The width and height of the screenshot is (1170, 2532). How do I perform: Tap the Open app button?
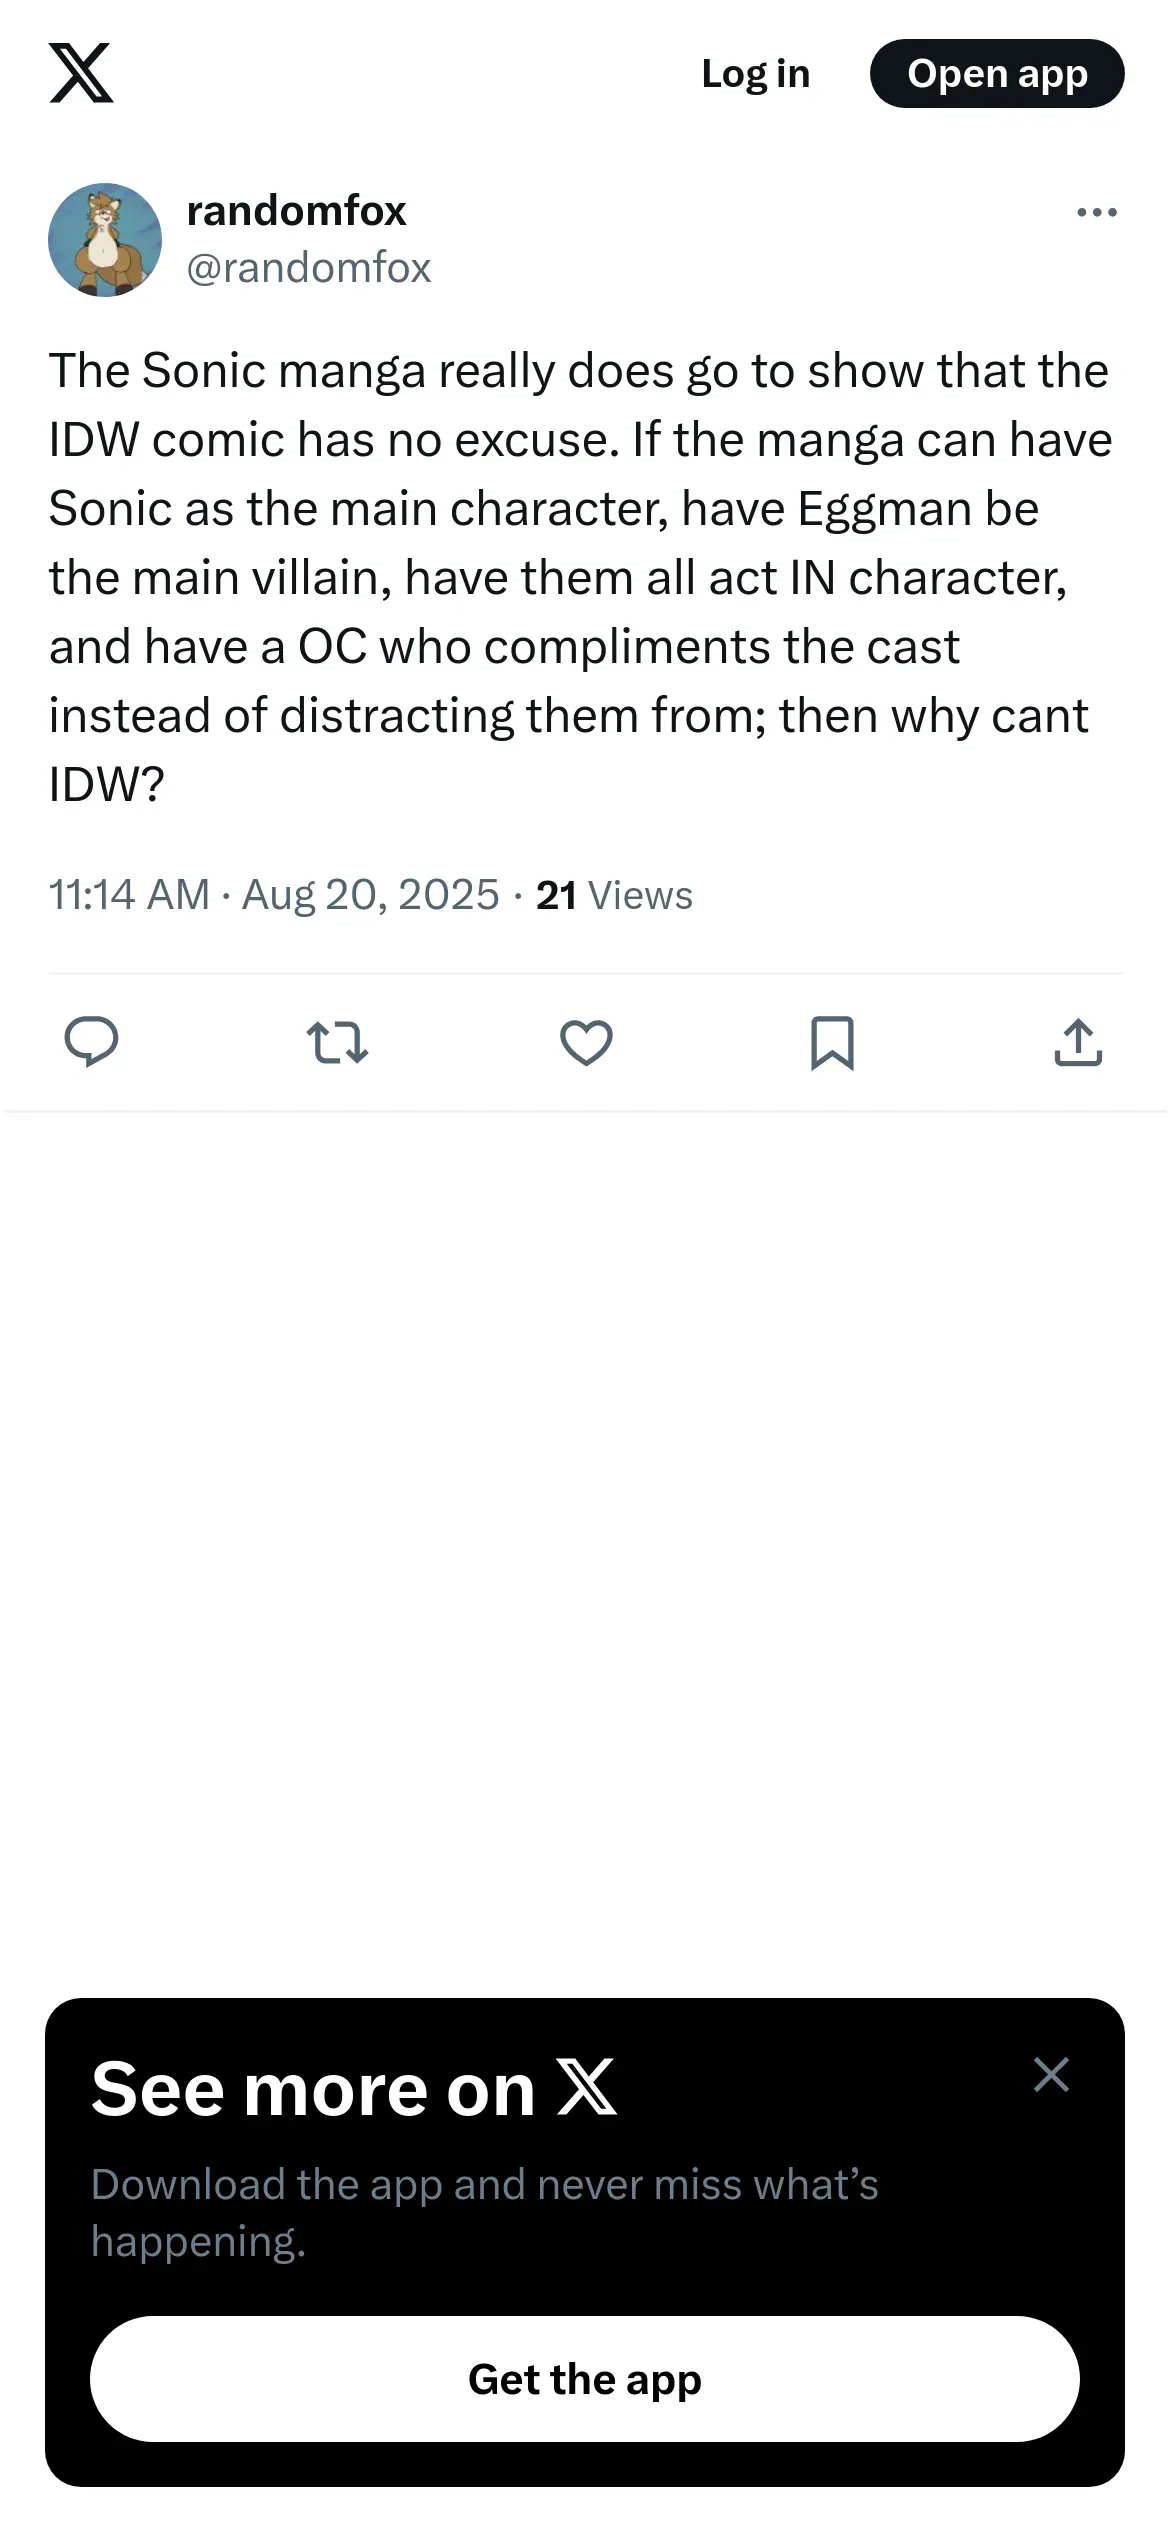click(997, 74)
